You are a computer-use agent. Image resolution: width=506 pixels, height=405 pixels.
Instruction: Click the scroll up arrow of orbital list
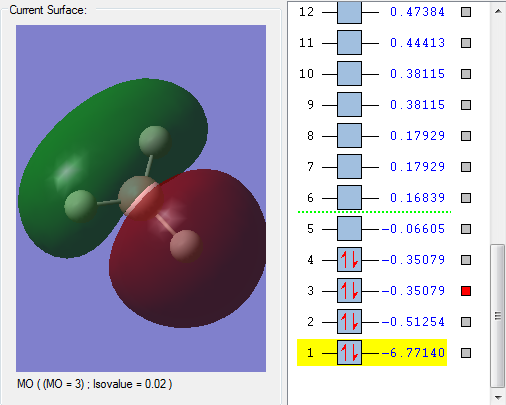[498, 11]
